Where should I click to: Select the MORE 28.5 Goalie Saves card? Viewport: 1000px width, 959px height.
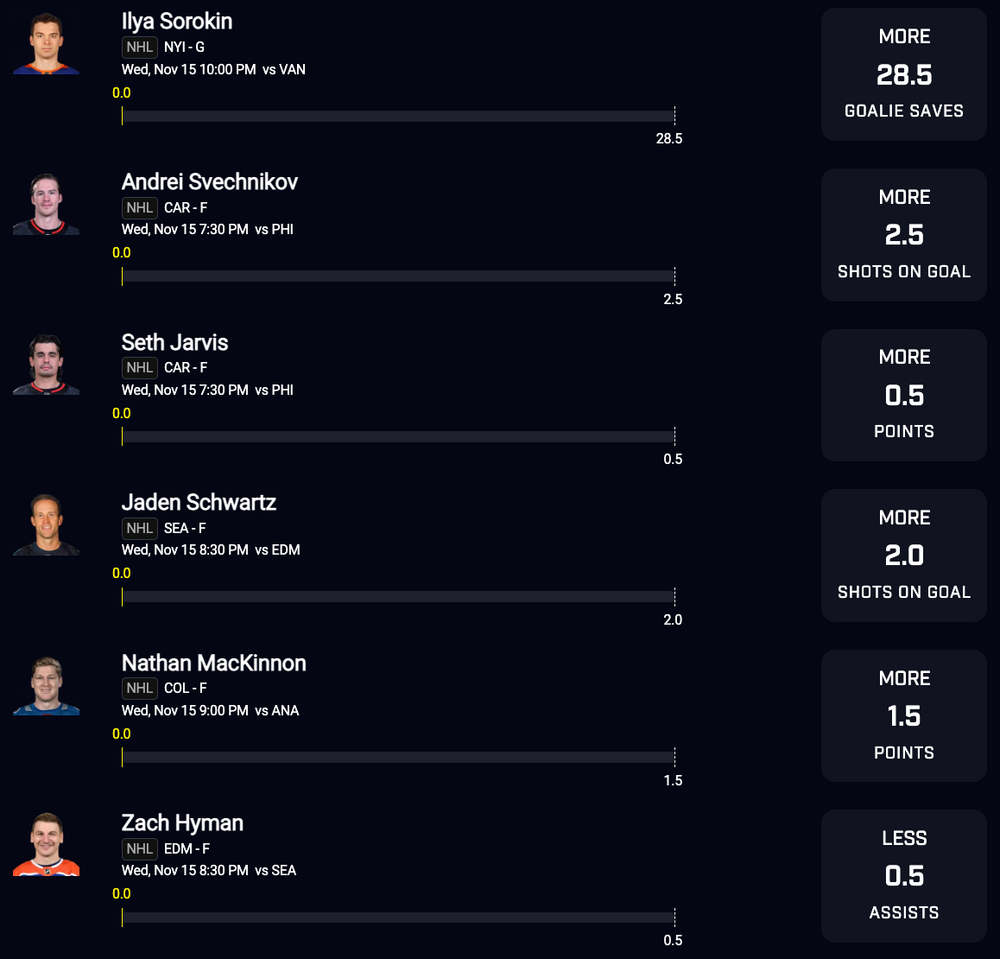(904, 74)
